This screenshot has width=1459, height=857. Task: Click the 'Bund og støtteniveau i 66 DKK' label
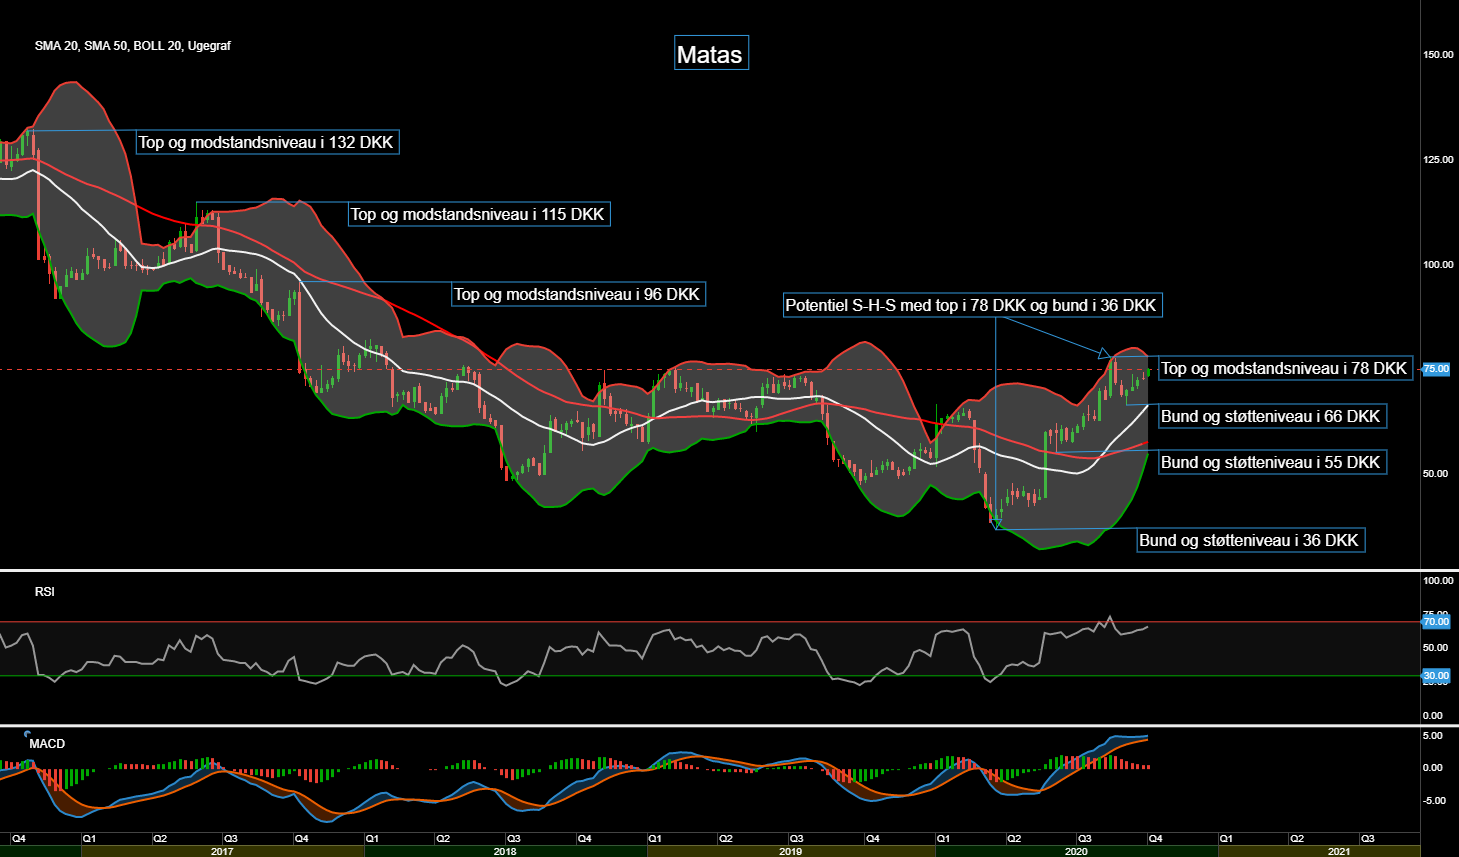(1272, 416)
